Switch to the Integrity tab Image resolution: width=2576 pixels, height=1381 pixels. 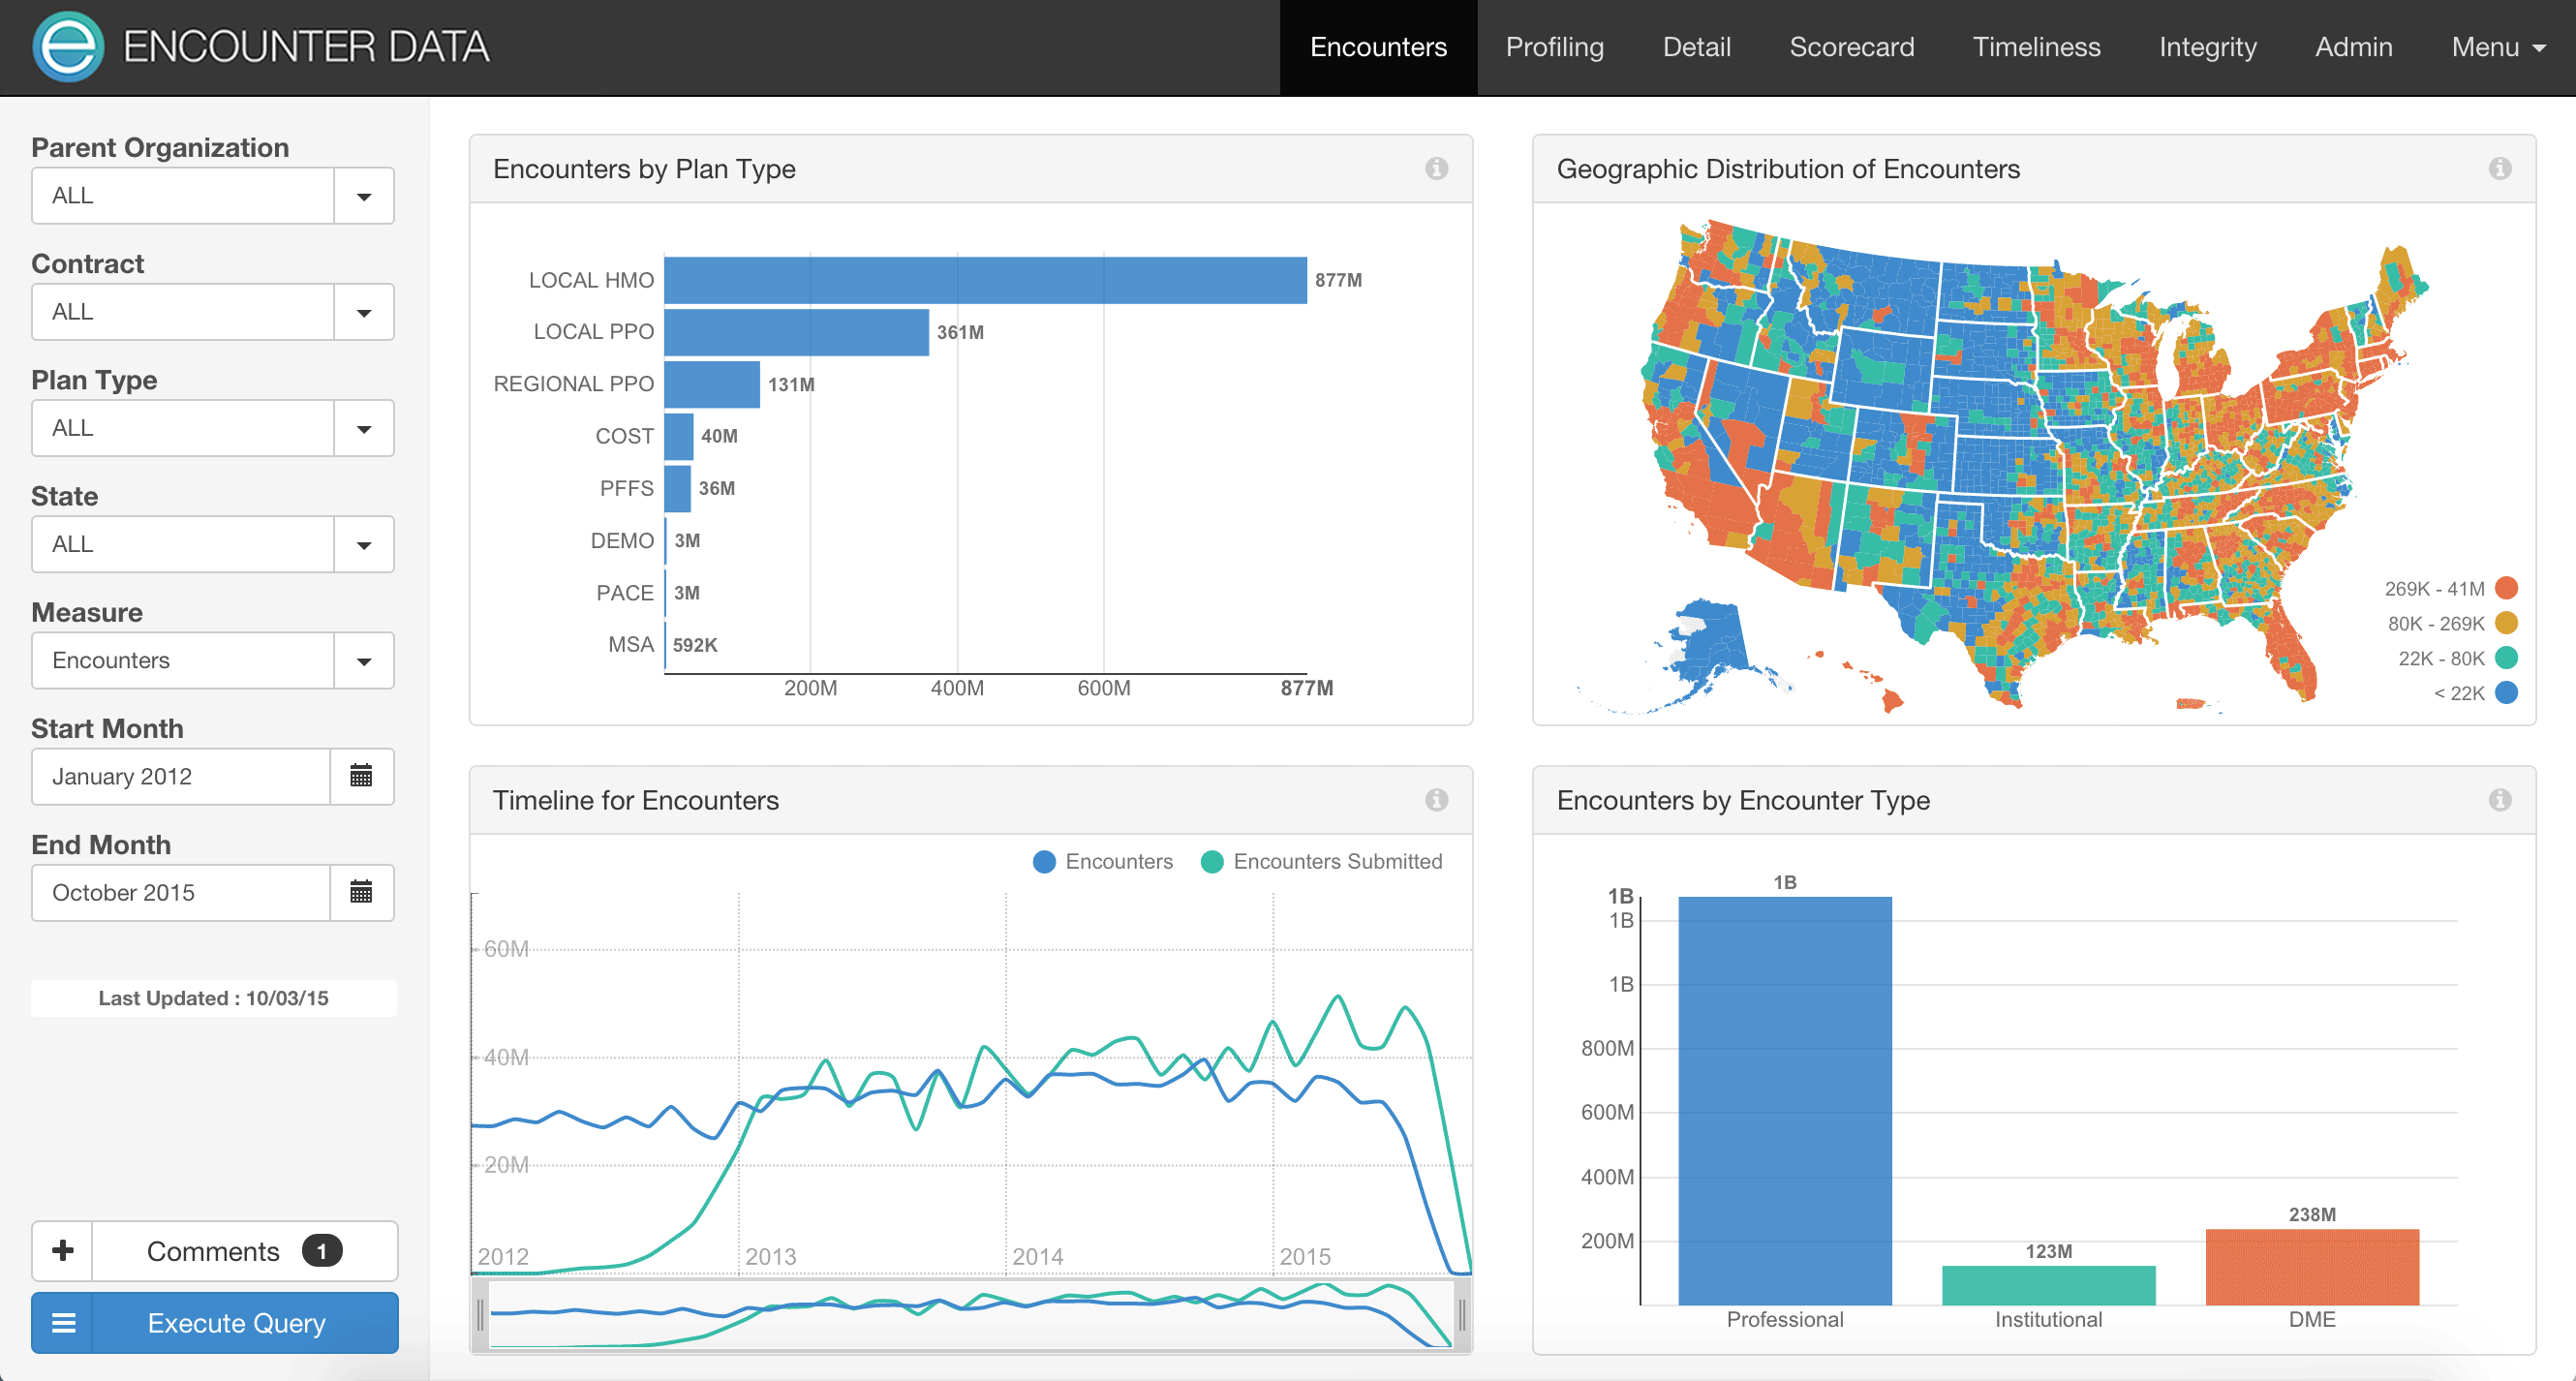coord(2207,47)
